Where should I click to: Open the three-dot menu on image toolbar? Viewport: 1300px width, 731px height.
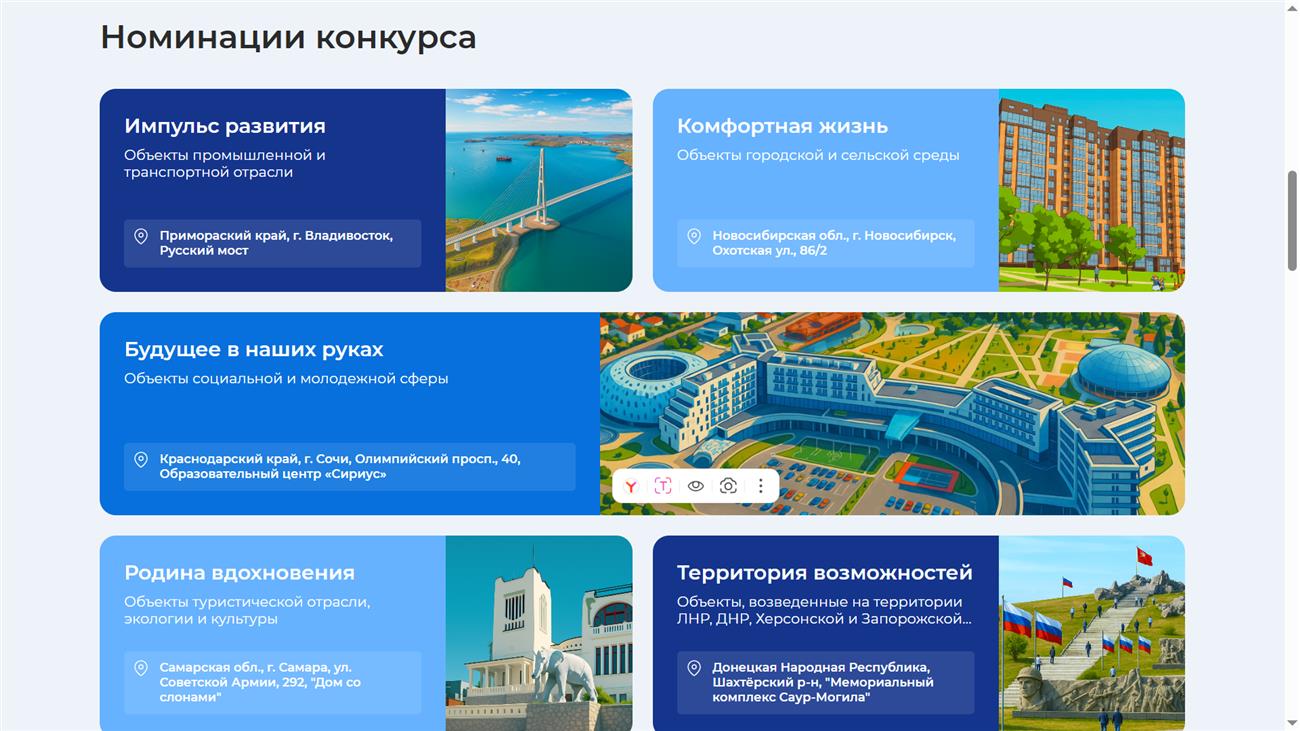[x=761, y=486]
